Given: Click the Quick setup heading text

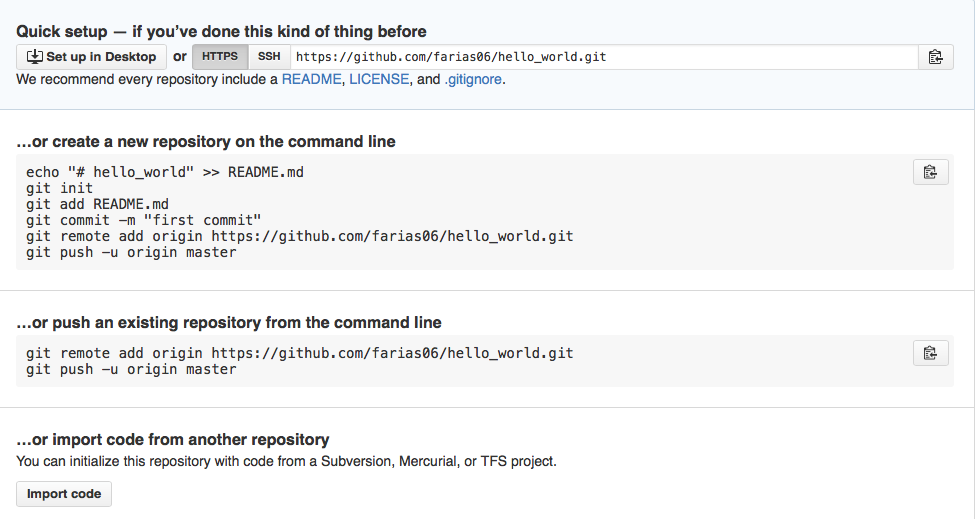Looking at the screenshot, I should tap(221, 31).
